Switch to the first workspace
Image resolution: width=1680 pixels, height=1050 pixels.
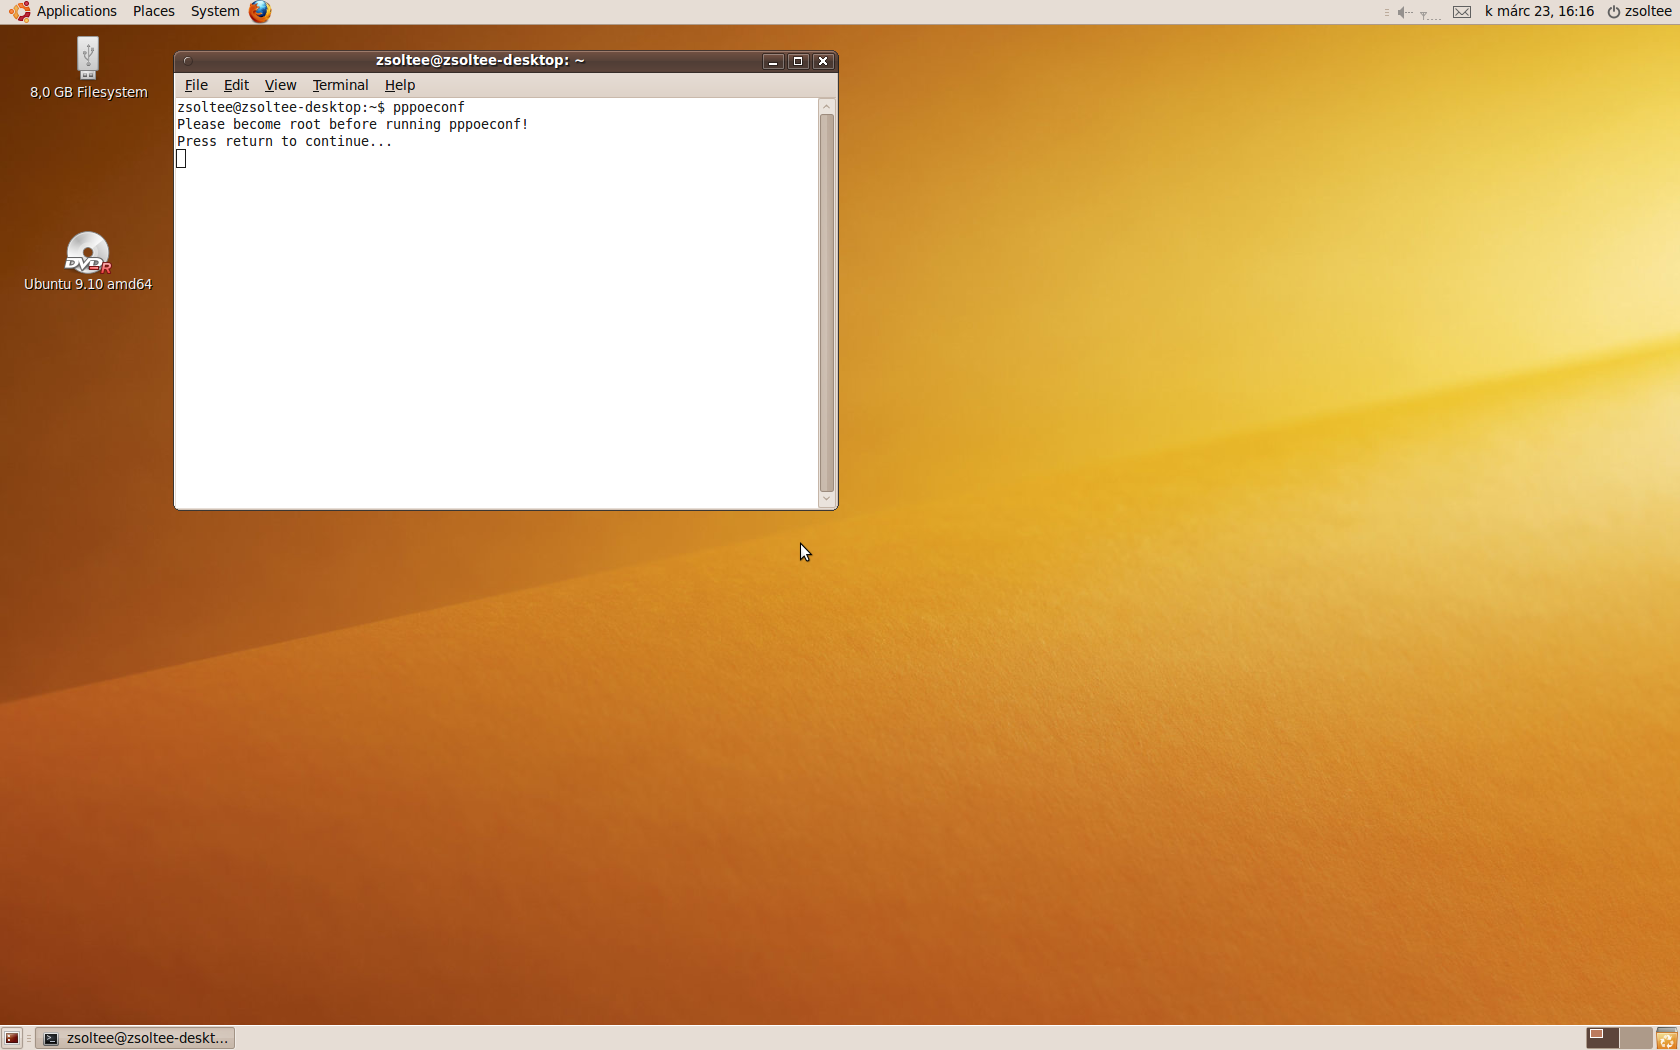[1602, 1038]
